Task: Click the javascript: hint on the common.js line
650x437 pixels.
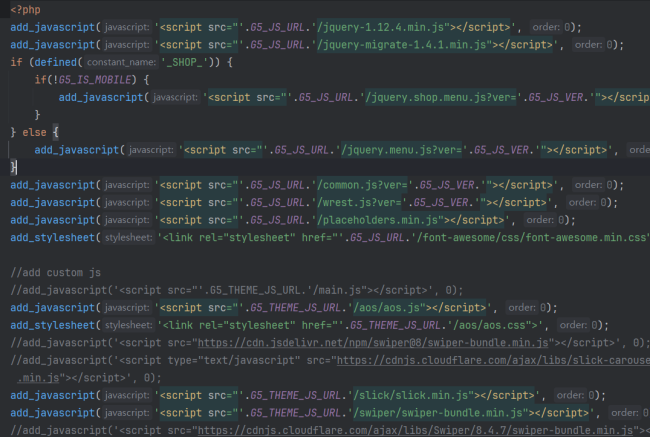Action: (x=126, y=185)
